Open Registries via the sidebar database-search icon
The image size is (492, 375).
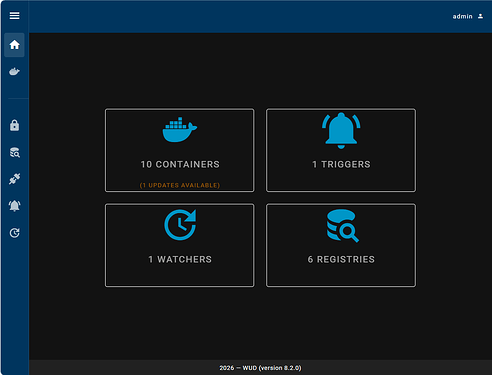[14, 152]
